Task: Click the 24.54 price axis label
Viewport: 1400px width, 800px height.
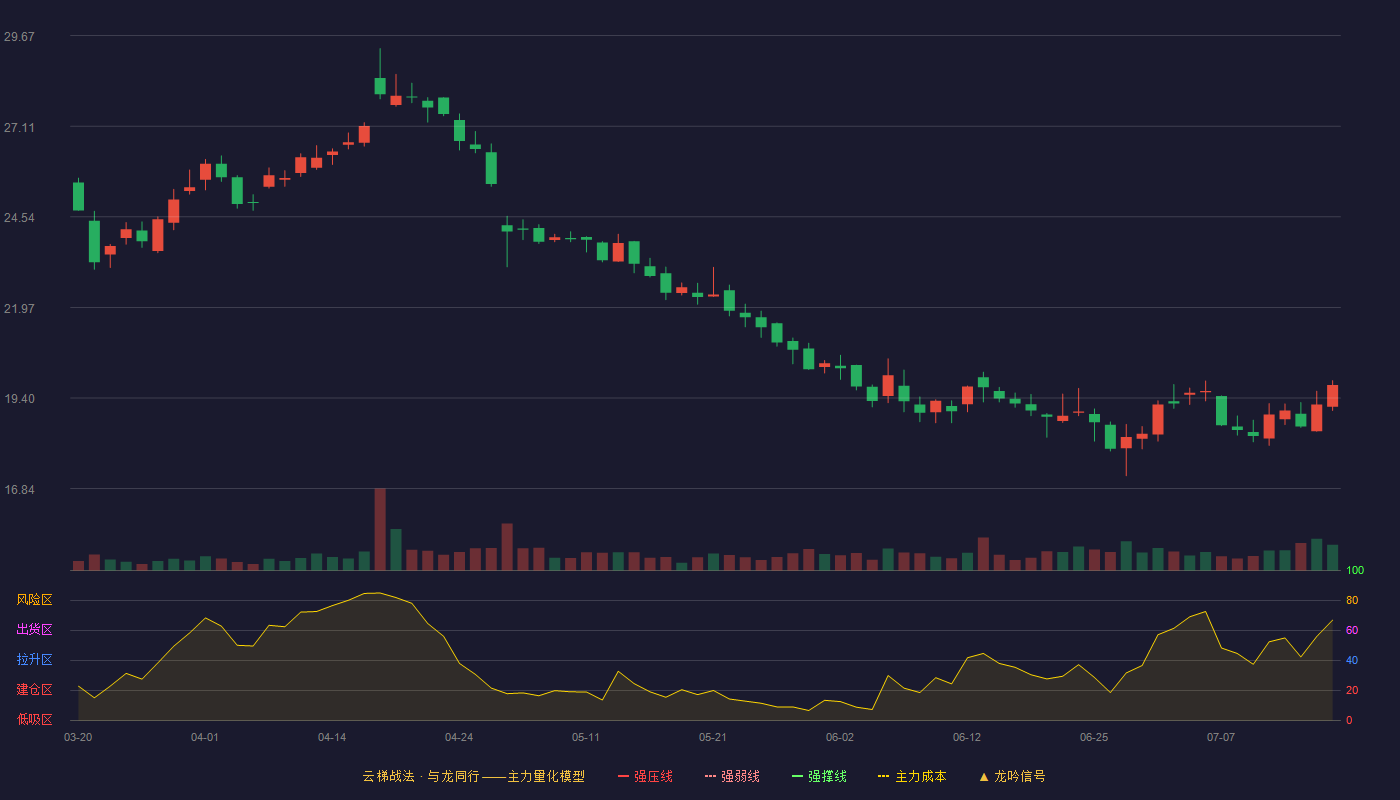Action: [19, 217]
